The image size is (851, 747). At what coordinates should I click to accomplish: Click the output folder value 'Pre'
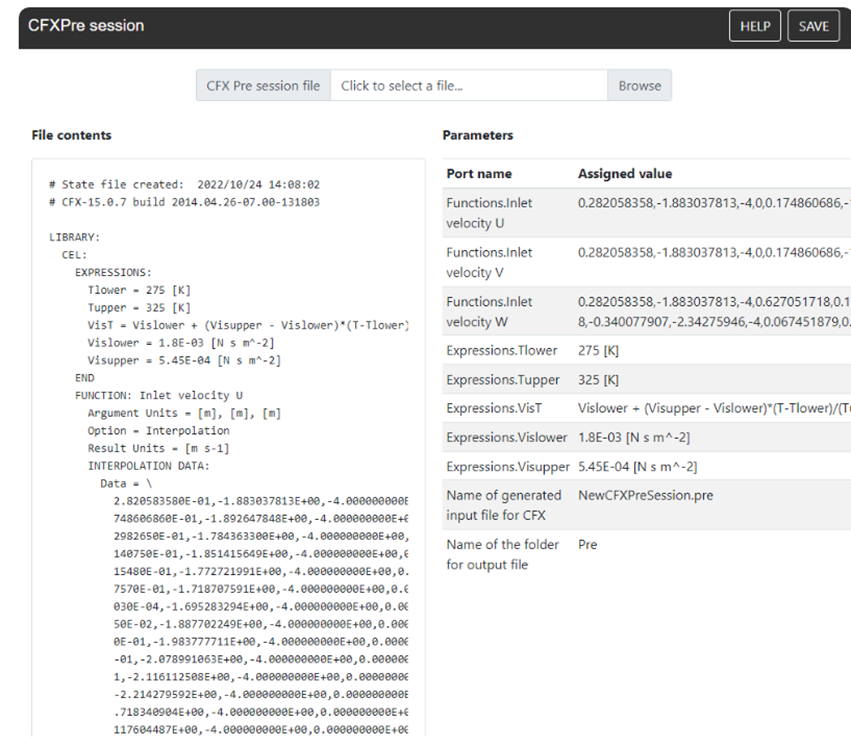[588, 546]
